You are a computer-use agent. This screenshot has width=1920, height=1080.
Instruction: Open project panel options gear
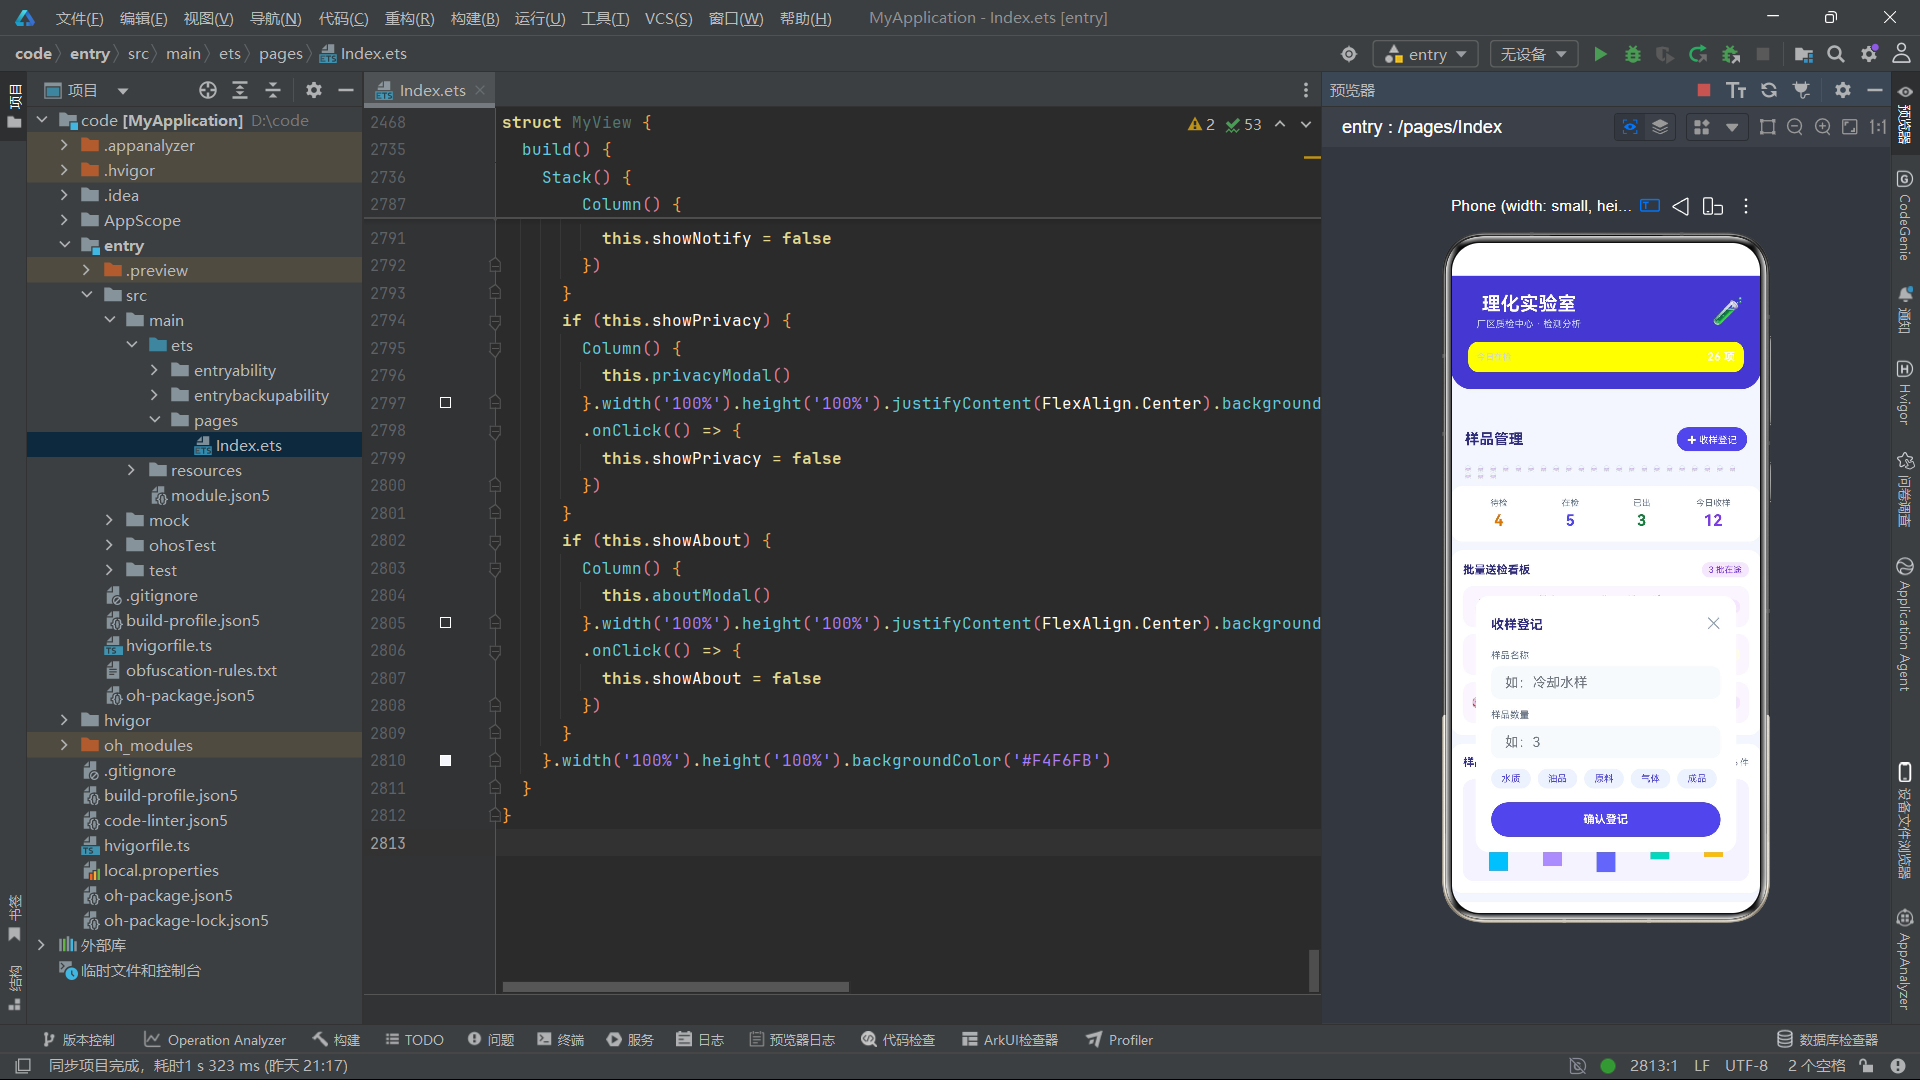[x=314, y=90]
